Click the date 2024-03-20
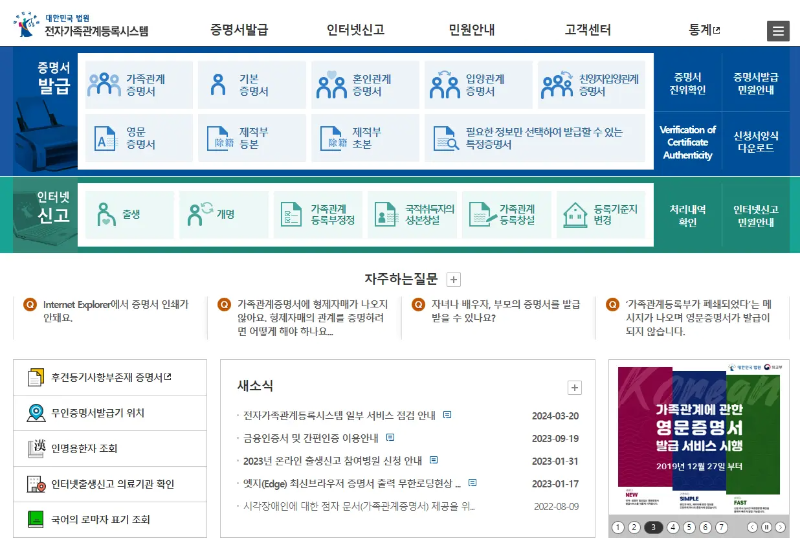This screenshot has width=800, height=546. tap(555, 416)
